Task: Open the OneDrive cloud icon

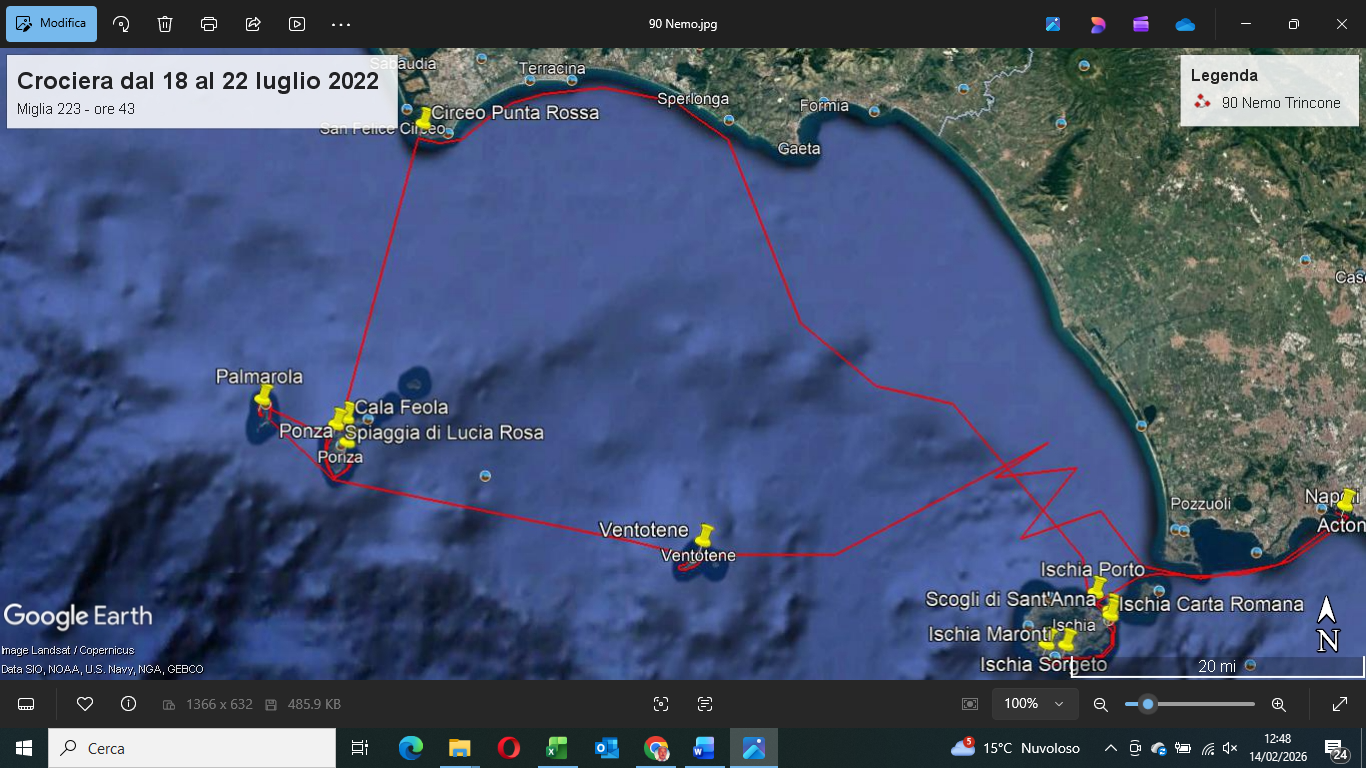Action: [1185, 24]
